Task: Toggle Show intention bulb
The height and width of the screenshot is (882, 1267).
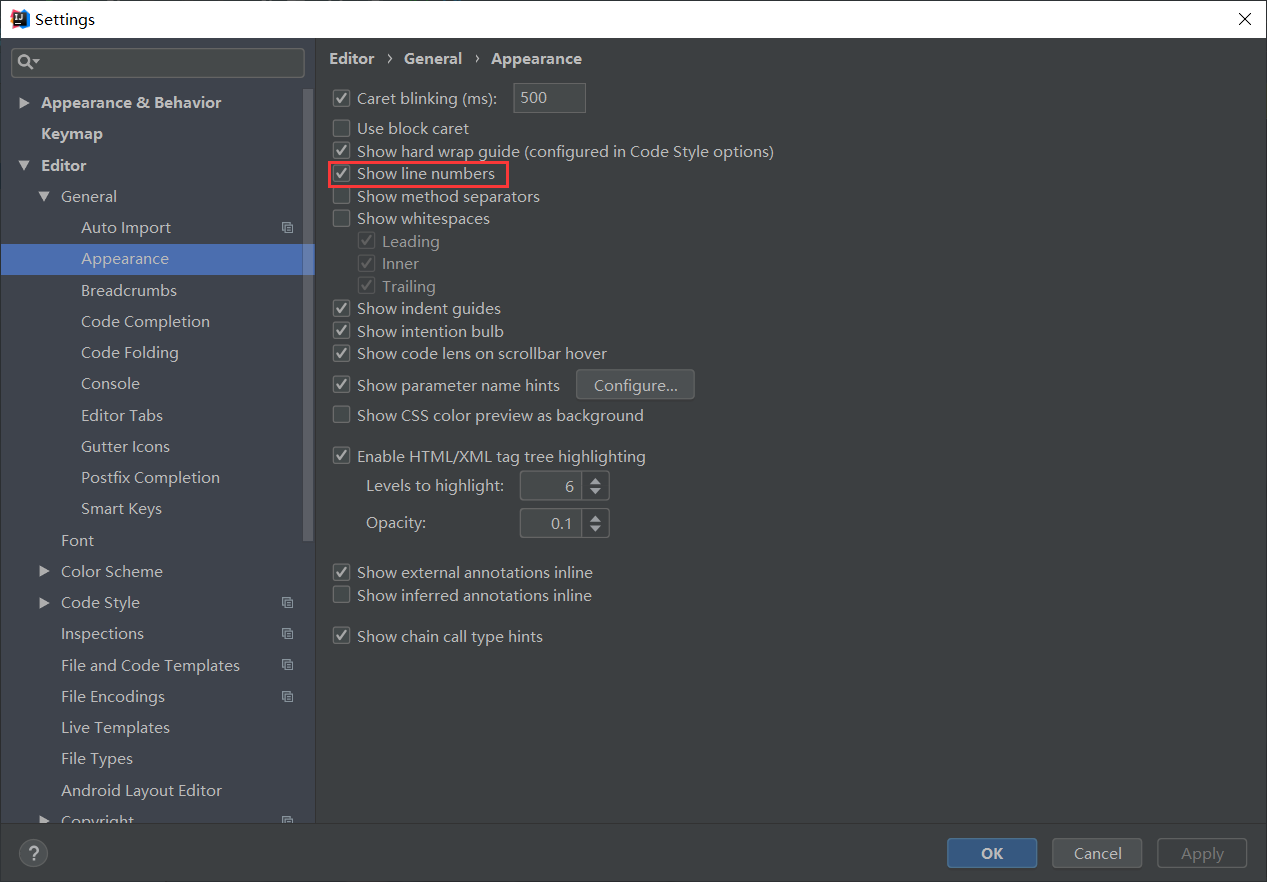Action: [x=342, y=331]
